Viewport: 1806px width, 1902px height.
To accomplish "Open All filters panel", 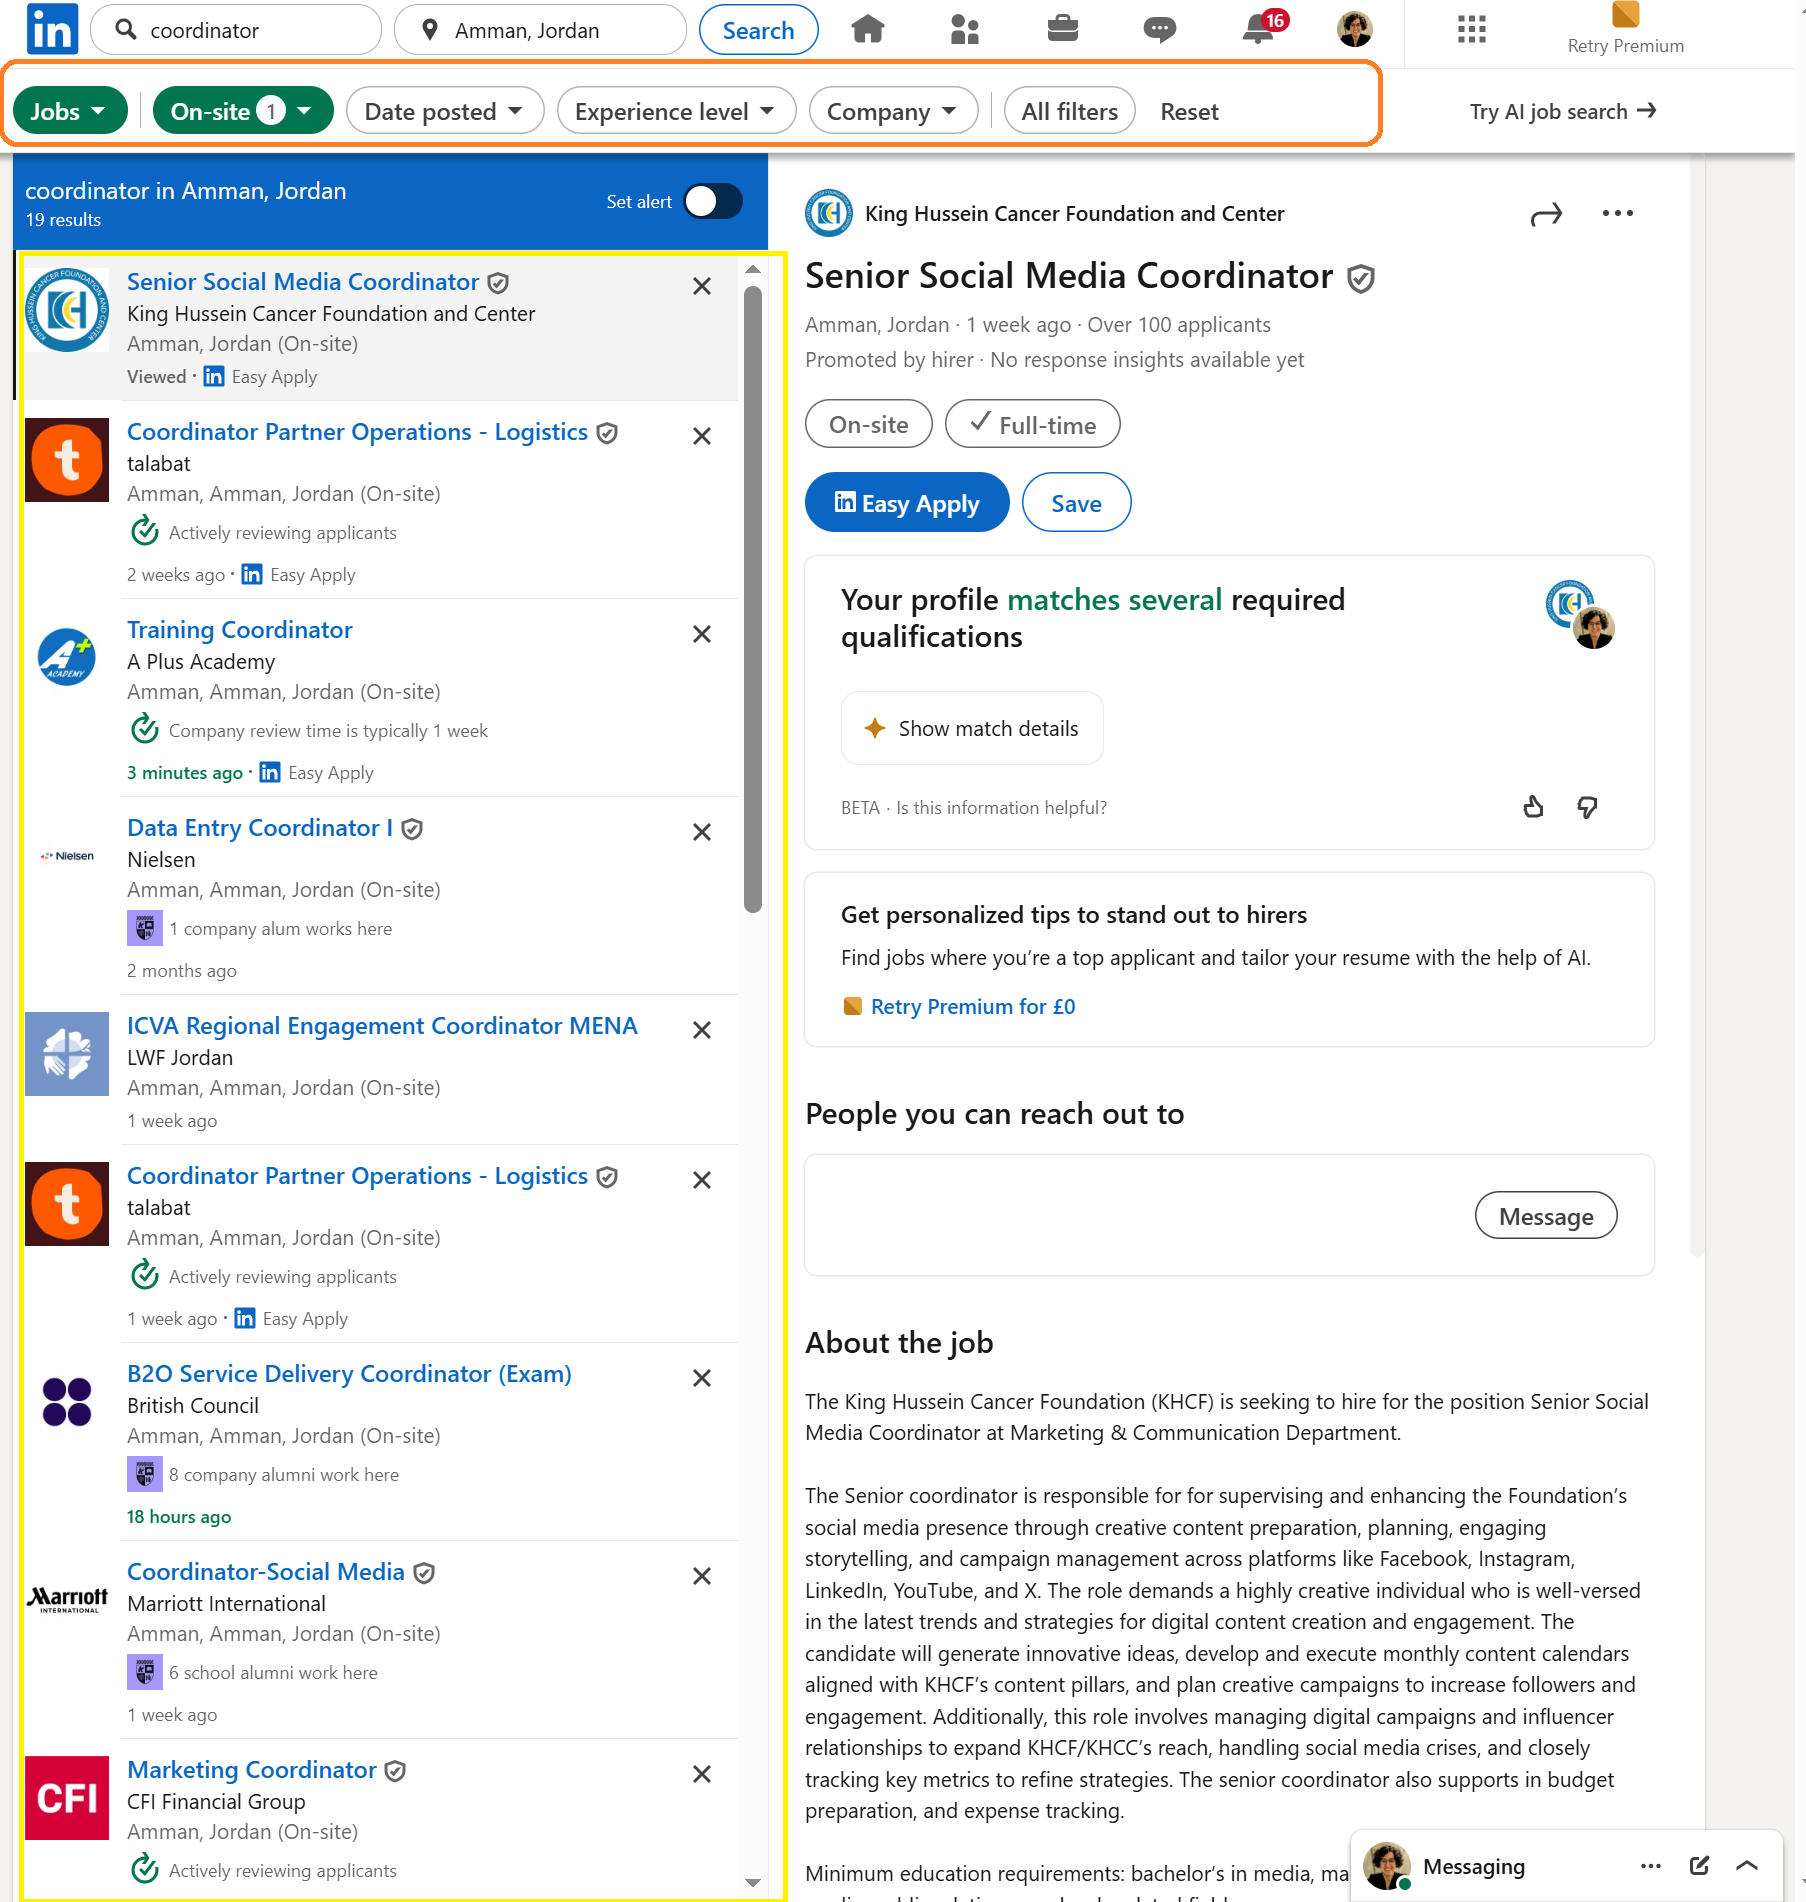I will (1069, 110).
